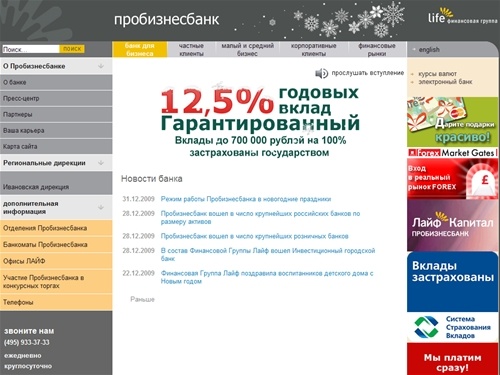Open the Лайф Капитал Пробизнесбанк banner
Viewport: 500px width, 375px height.
point(452,225)
